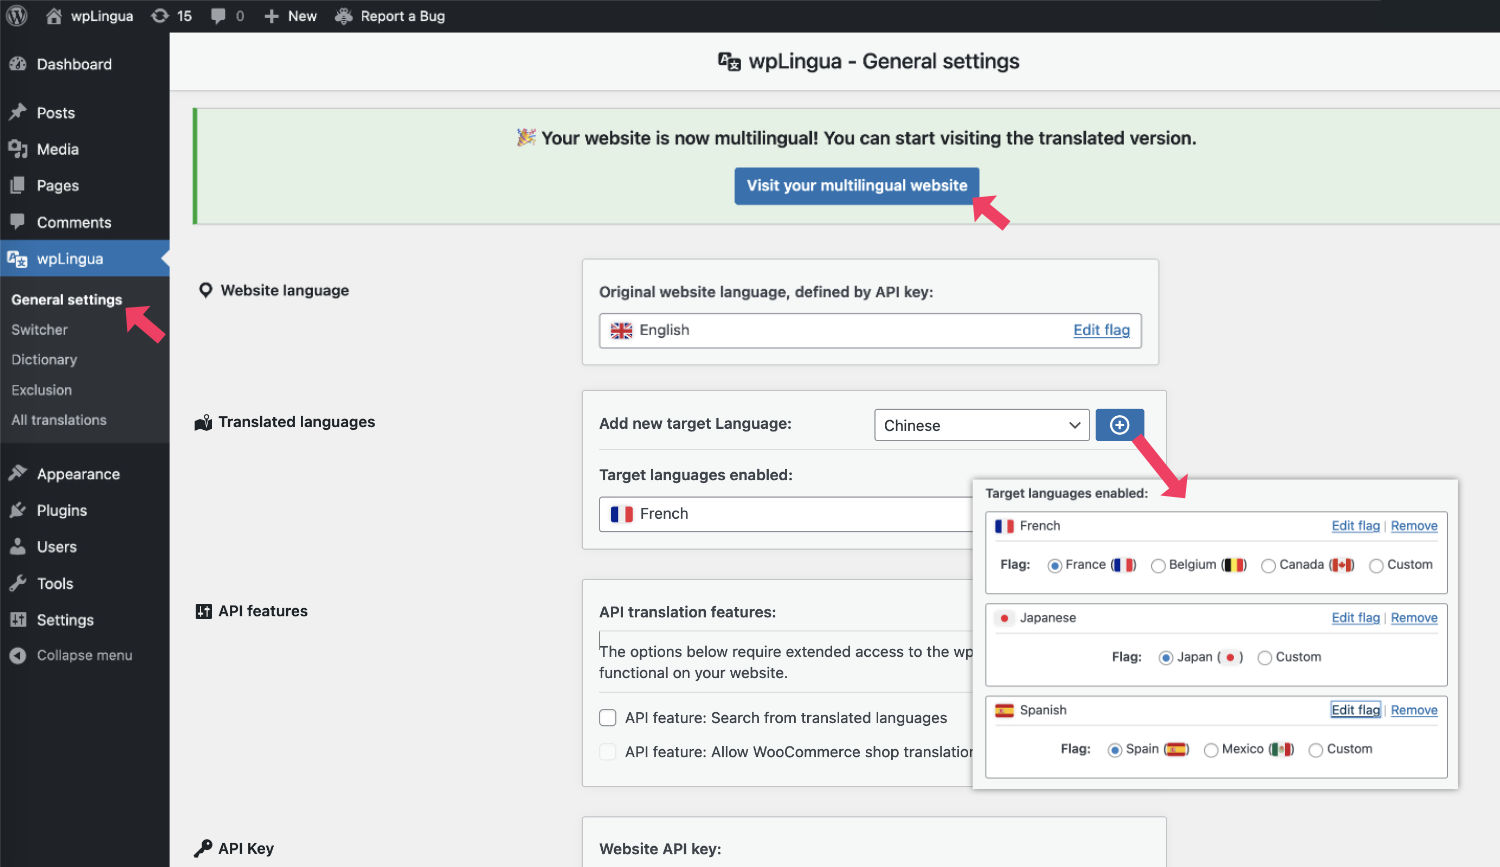This screenshot has width=1500, height=867.
Task: Click the UK flag beside English
Action: point(621,331)
